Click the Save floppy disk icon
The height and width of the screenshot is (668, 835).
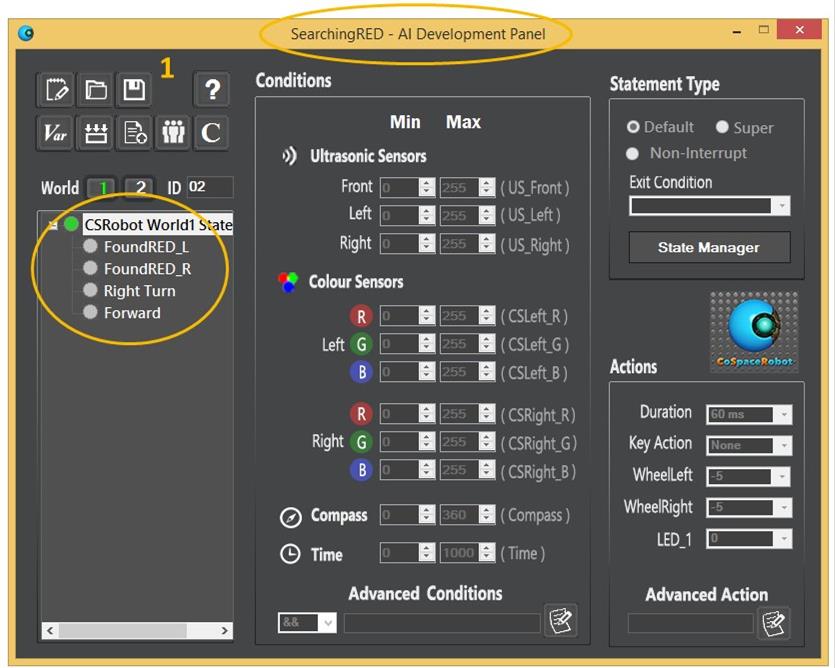[134, 91]
